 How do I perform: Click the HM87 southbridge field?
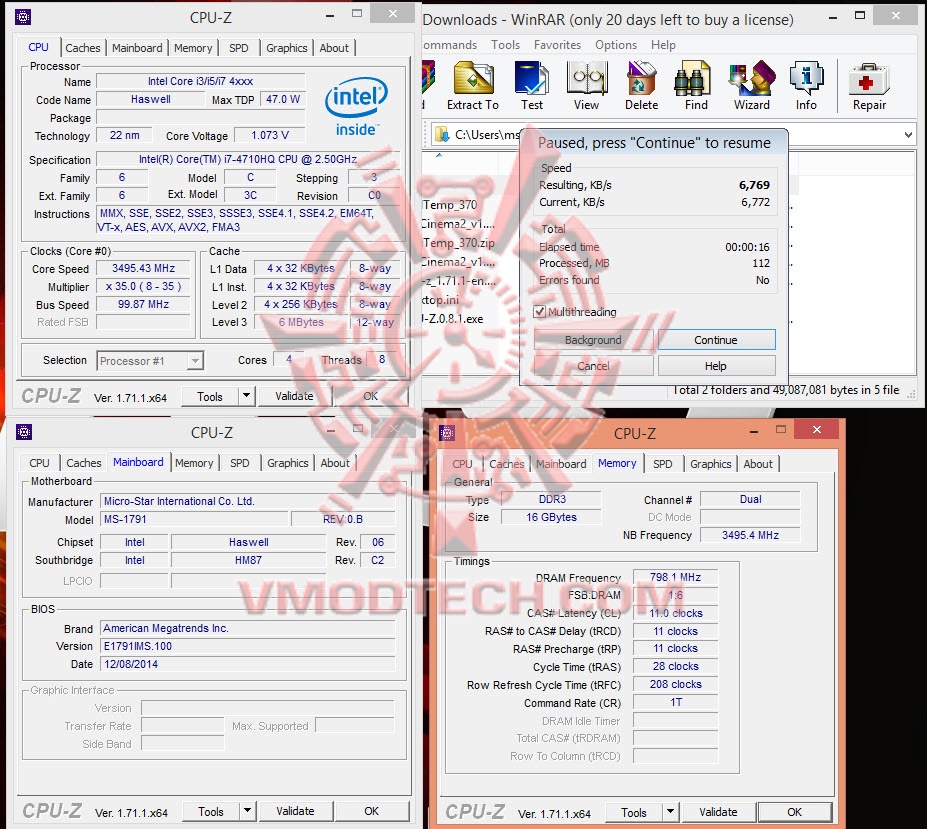(x=248, y=560)
